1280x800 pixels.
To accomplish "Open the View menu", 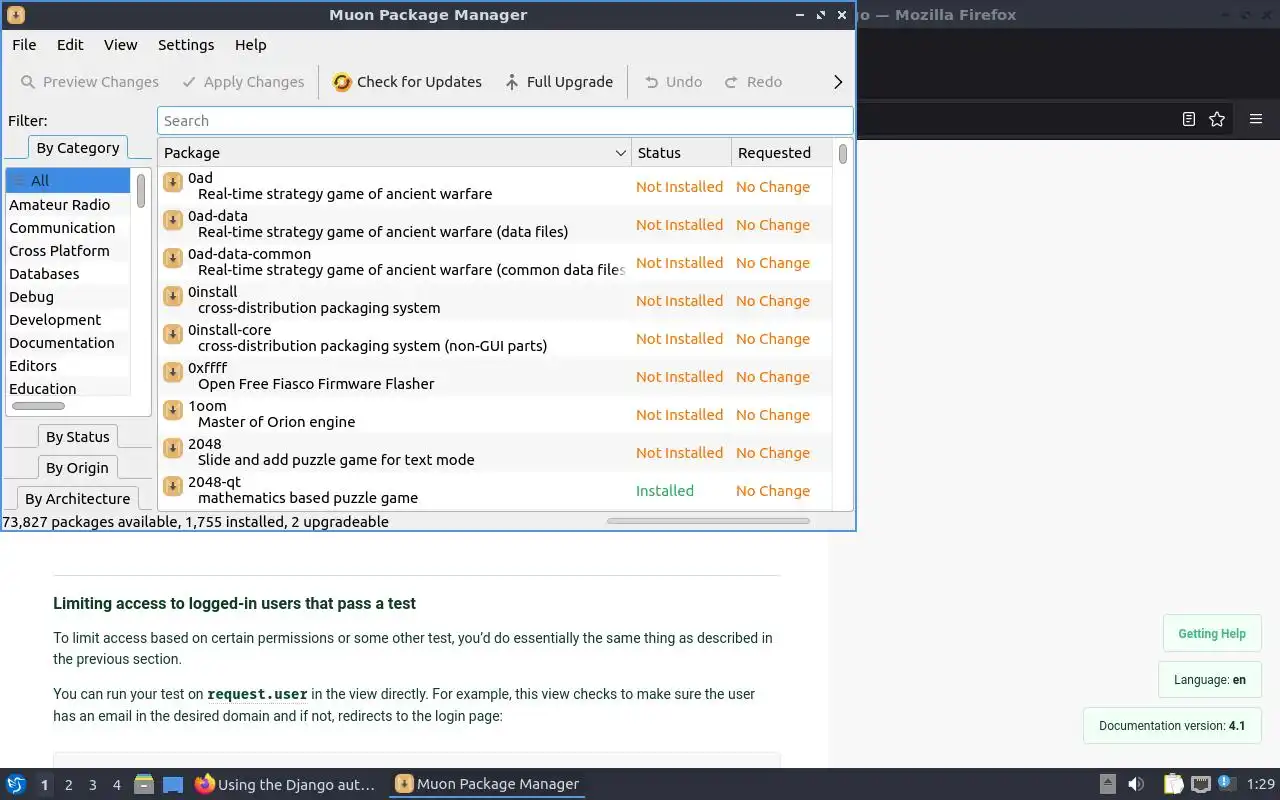I will [120, 45].
